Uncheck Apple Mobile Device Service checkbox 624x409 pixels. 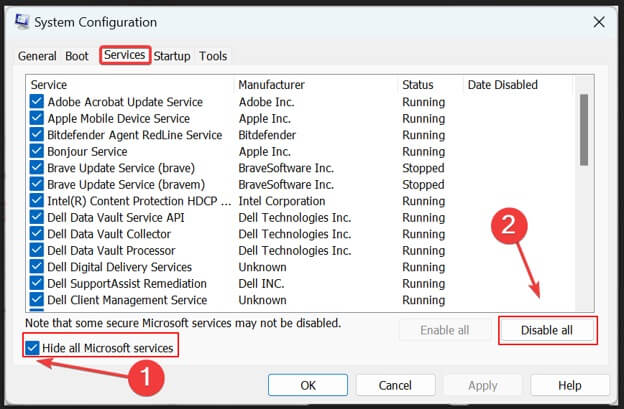coord(37,118)
